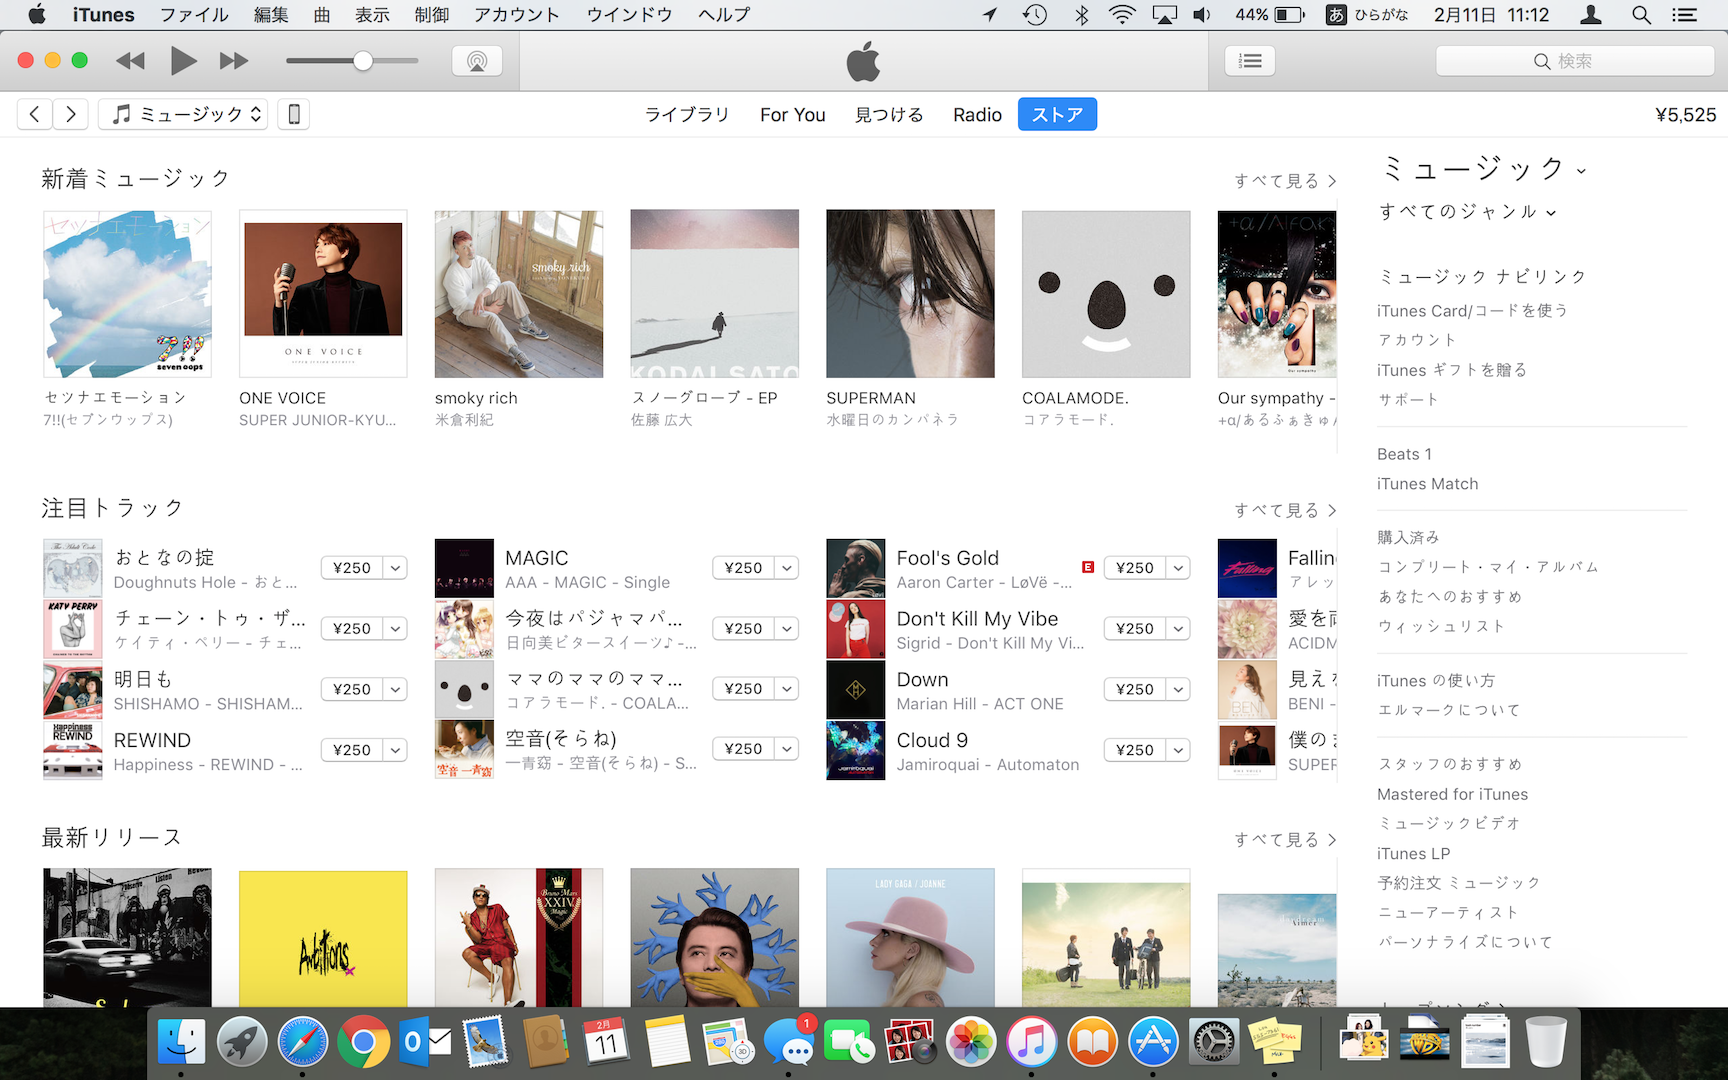Click the ¥5,525 account balance
This screenshot has width=1728, height=1080.
click(x=1686, y=115)
